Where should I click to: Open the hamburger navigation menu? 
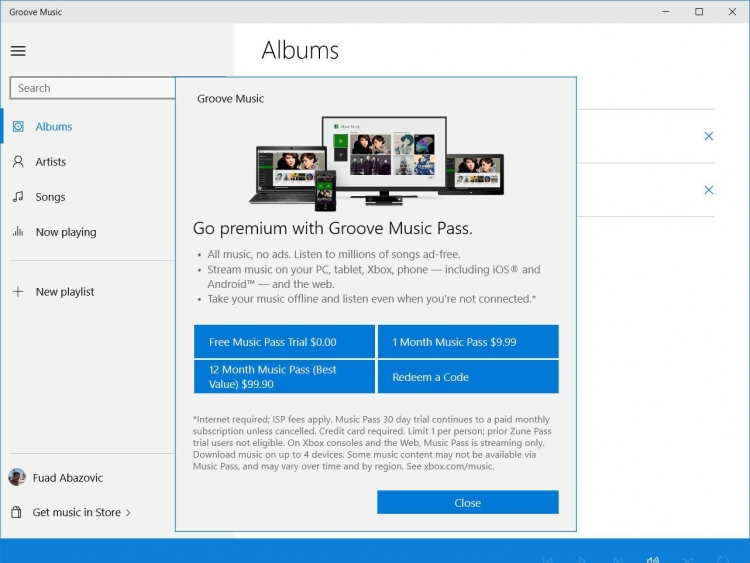(18, 51)
